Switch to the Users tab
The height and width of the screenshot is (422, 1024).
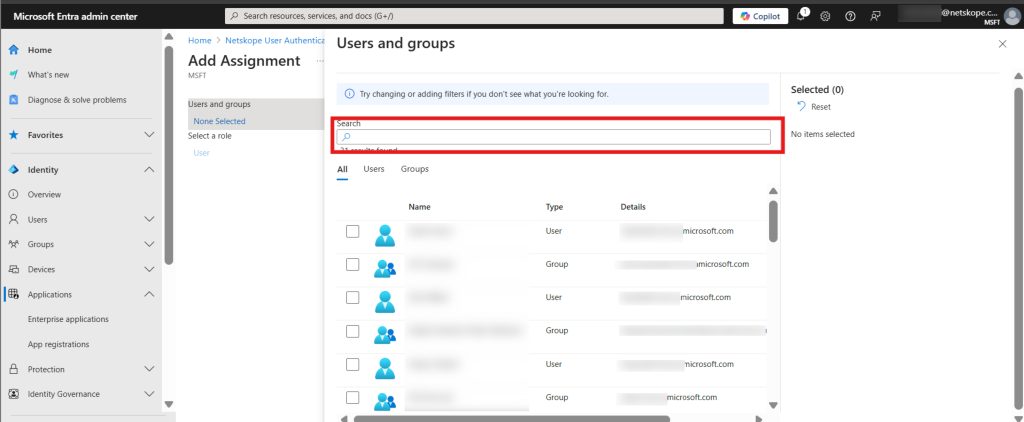(374, 169)
